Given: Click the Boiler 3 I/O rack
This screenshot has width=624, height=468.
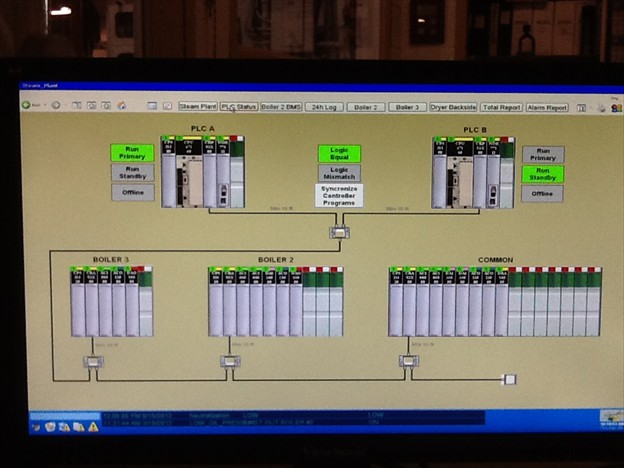Looking at the screenshot, I should 112,302.
